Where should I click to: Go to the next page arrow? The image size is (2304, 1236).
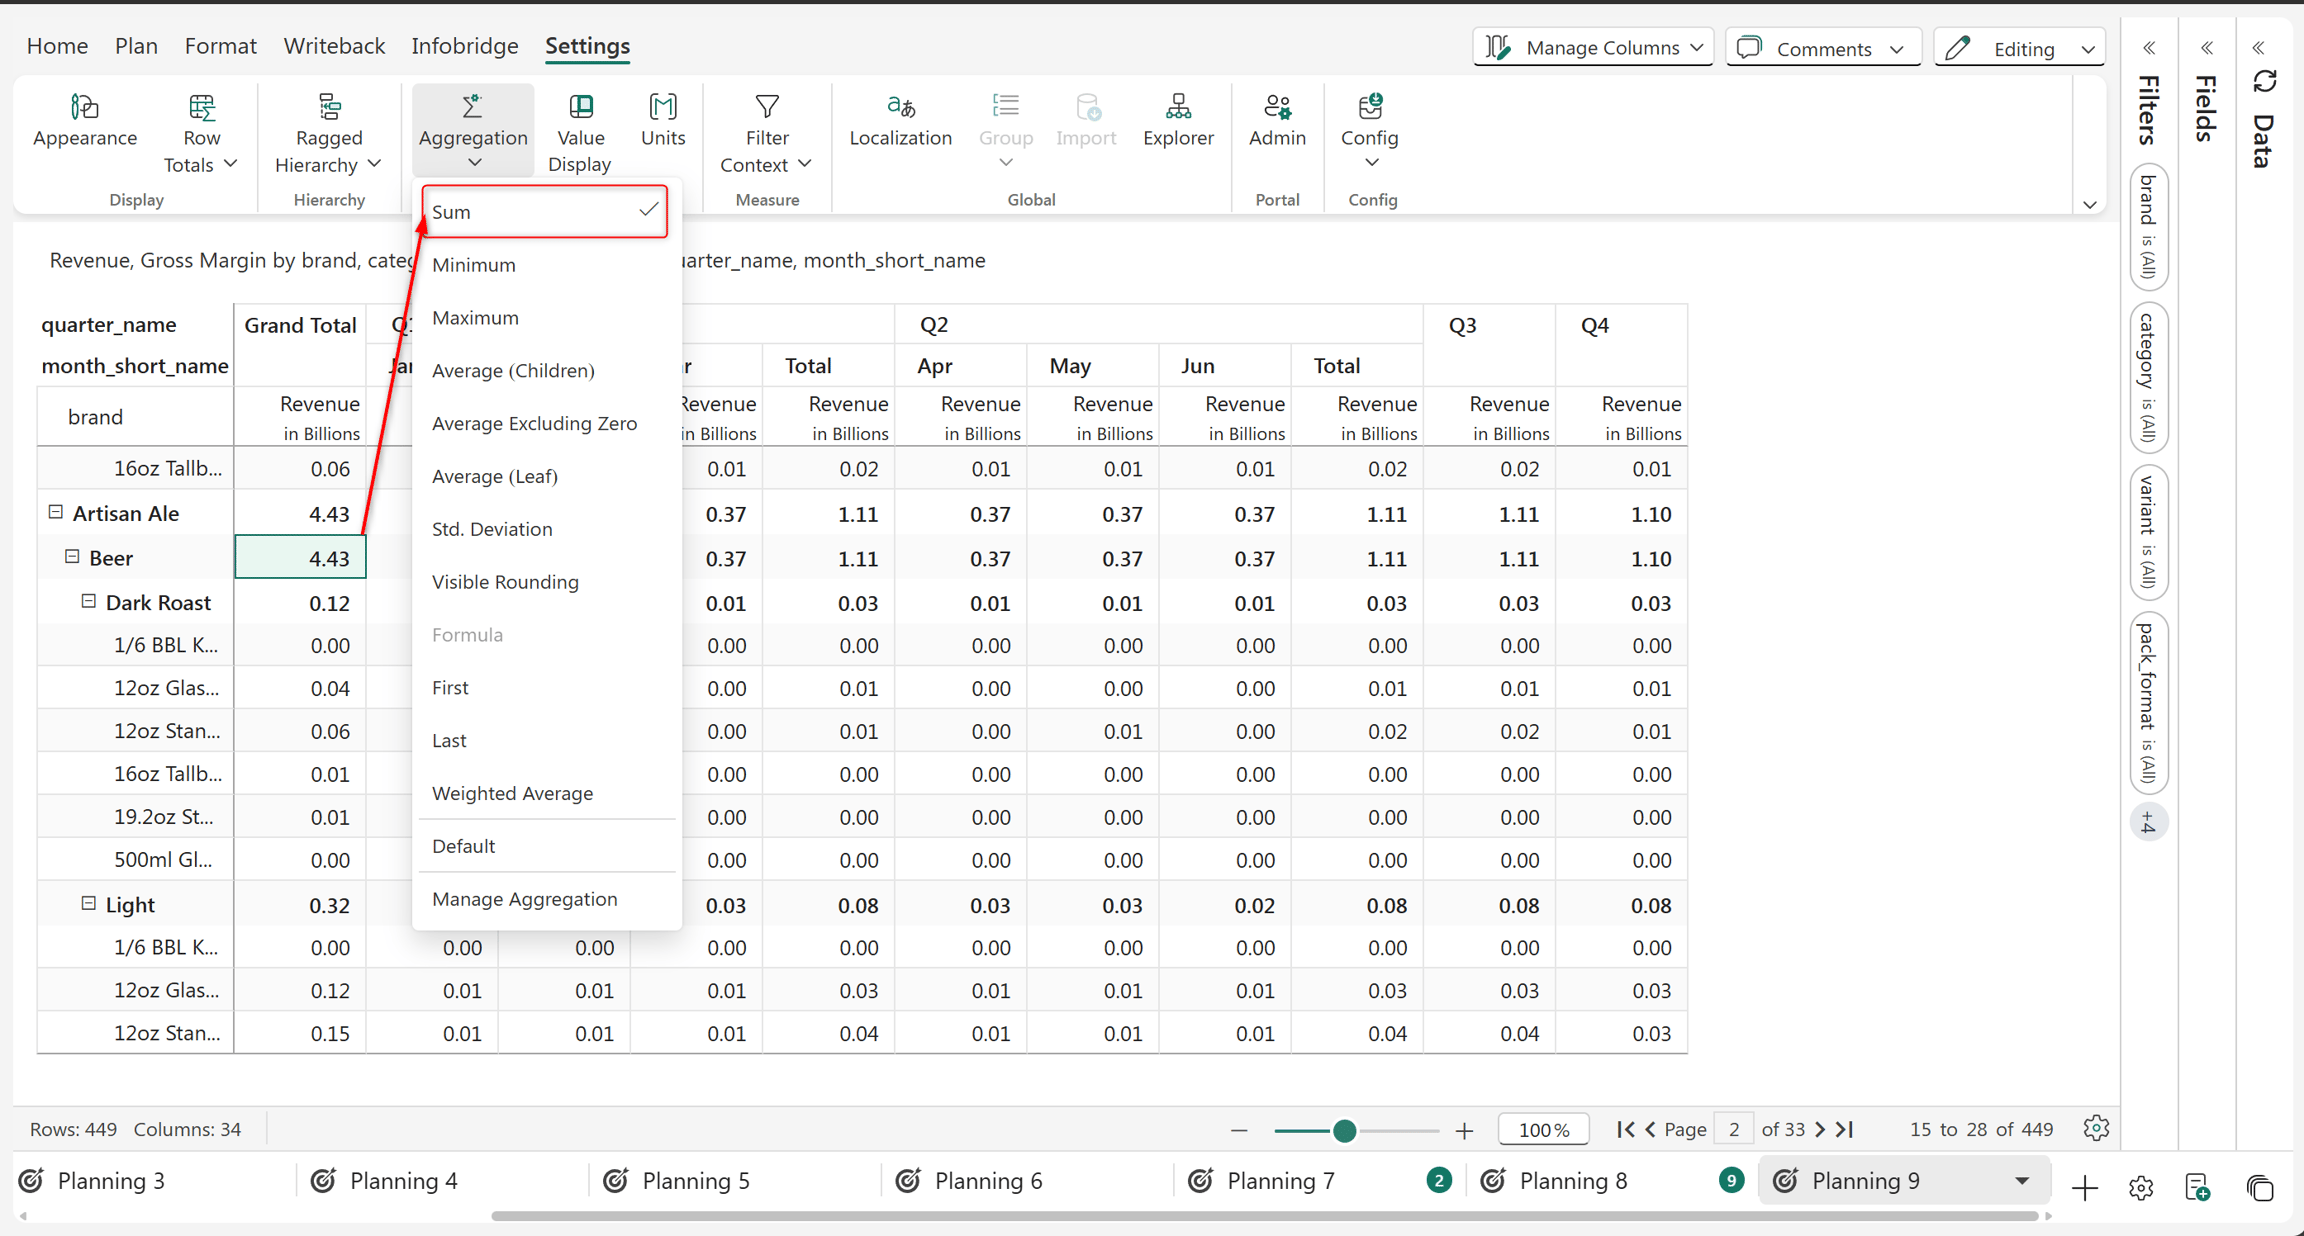pyautogui.click(x=1820, y=1129)
